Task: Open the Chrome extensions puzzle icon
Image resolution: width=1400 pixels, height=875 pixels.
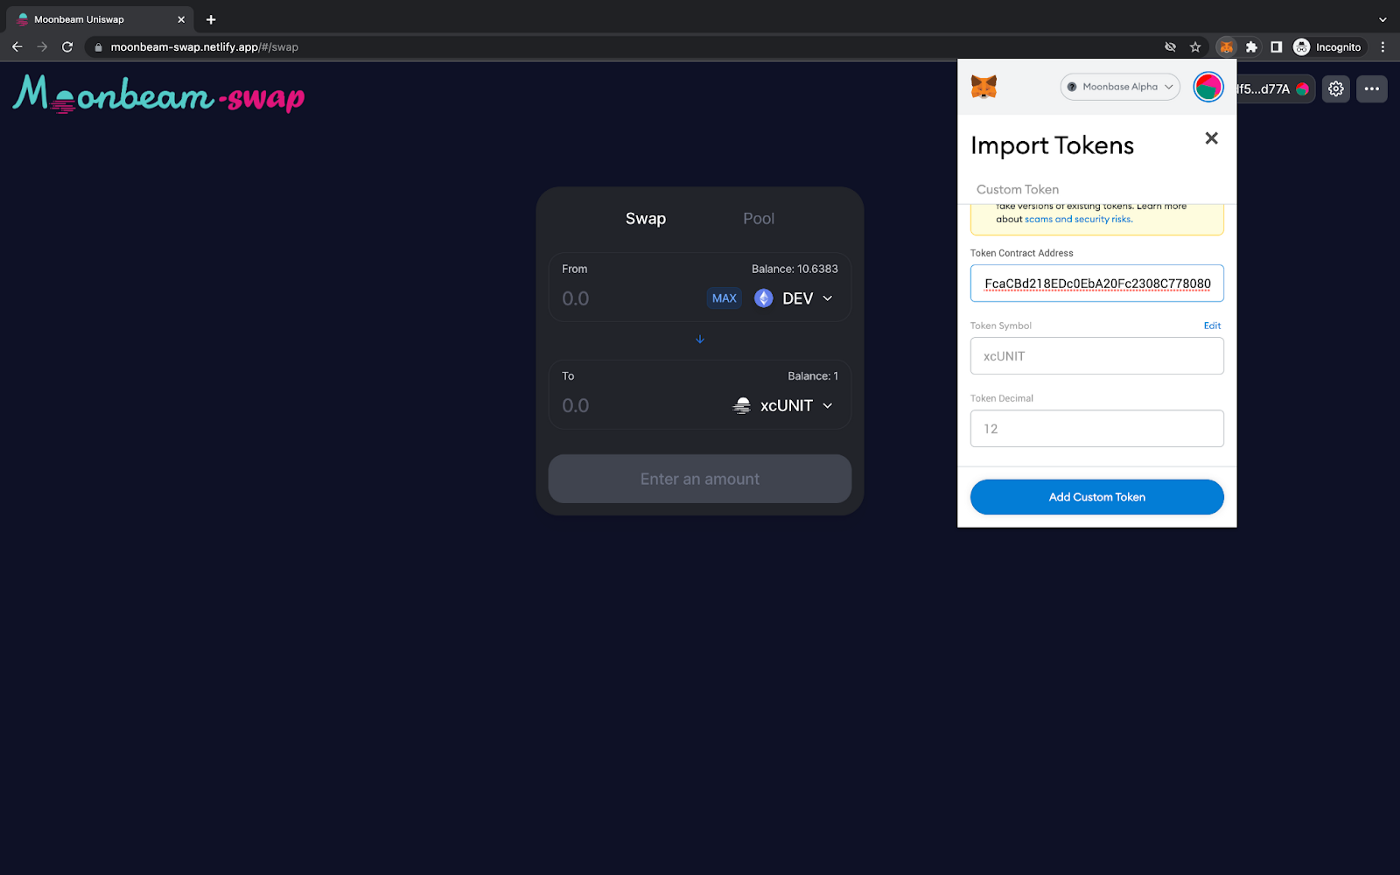Action: (x=1251, y=47)
